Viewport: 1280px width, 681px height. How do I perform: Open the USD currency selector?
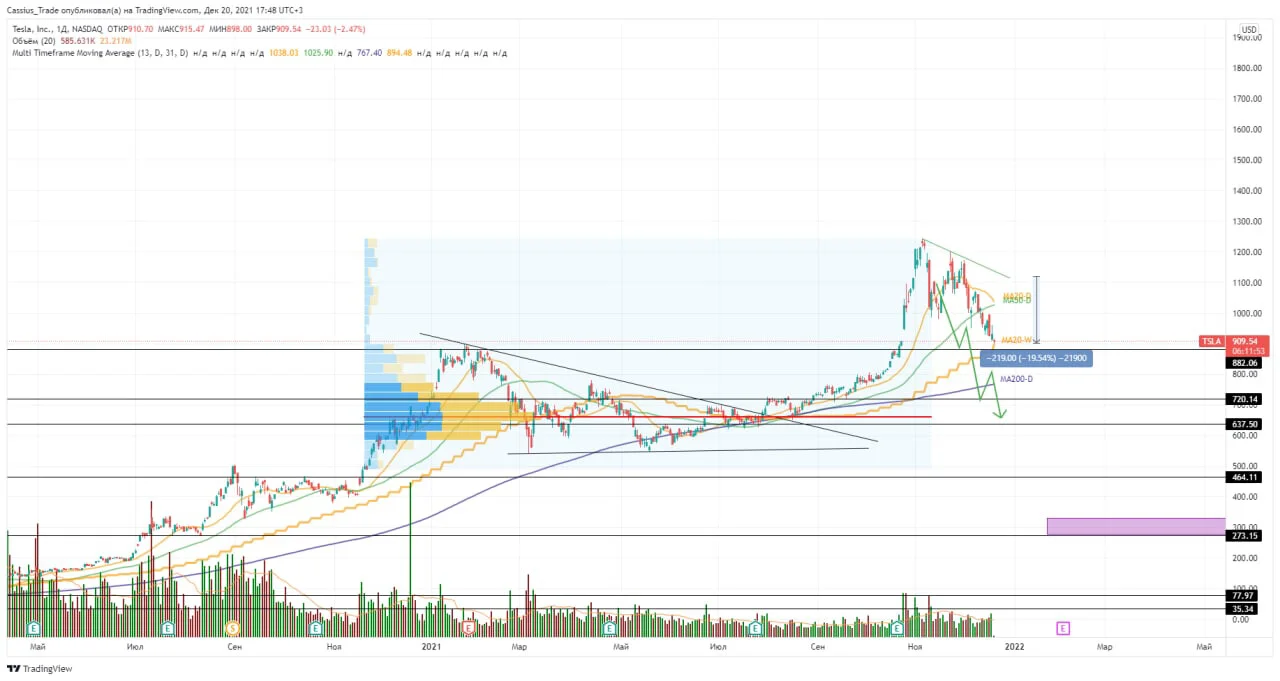[x=1249, y=29]
